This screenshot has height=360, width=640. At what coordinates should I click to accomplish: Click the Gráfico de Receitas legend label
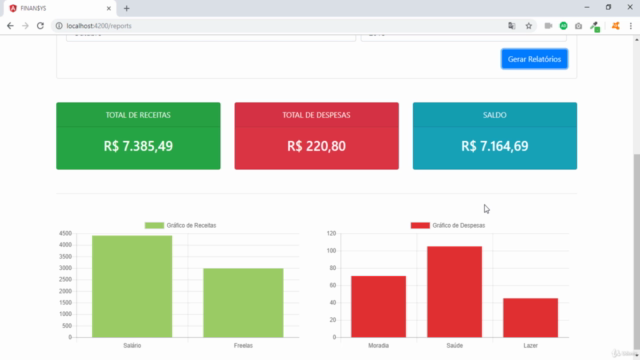coord(191,225)
